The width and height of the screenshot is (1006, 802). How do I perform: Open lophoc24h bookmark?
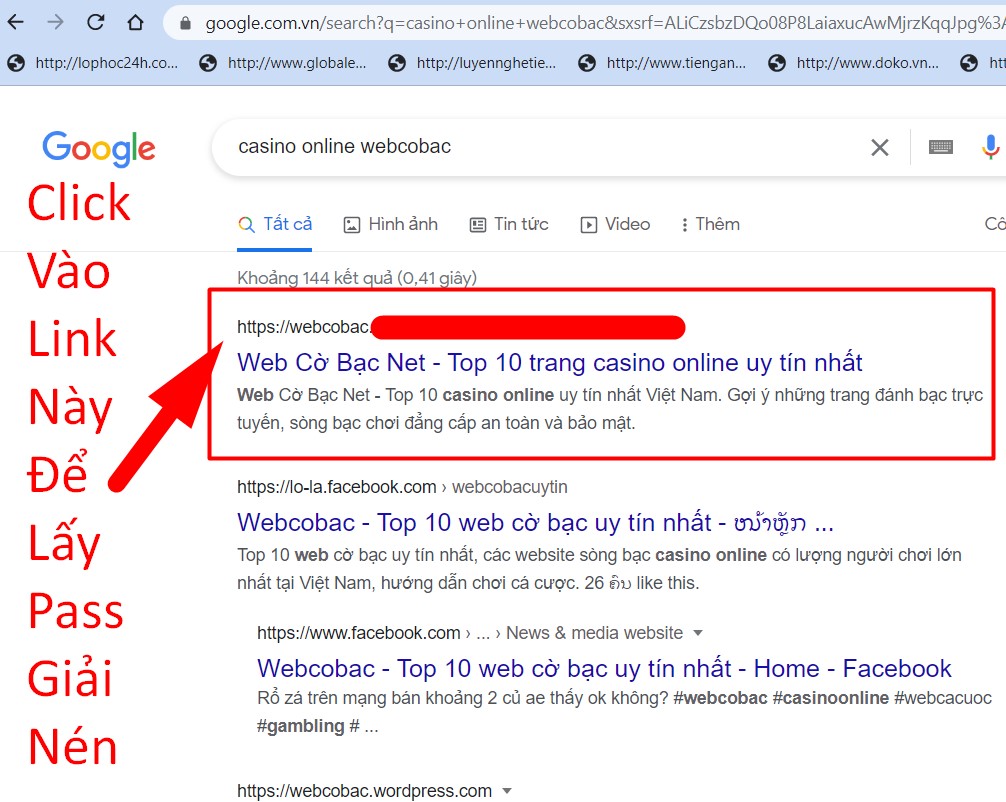point(94,63)
